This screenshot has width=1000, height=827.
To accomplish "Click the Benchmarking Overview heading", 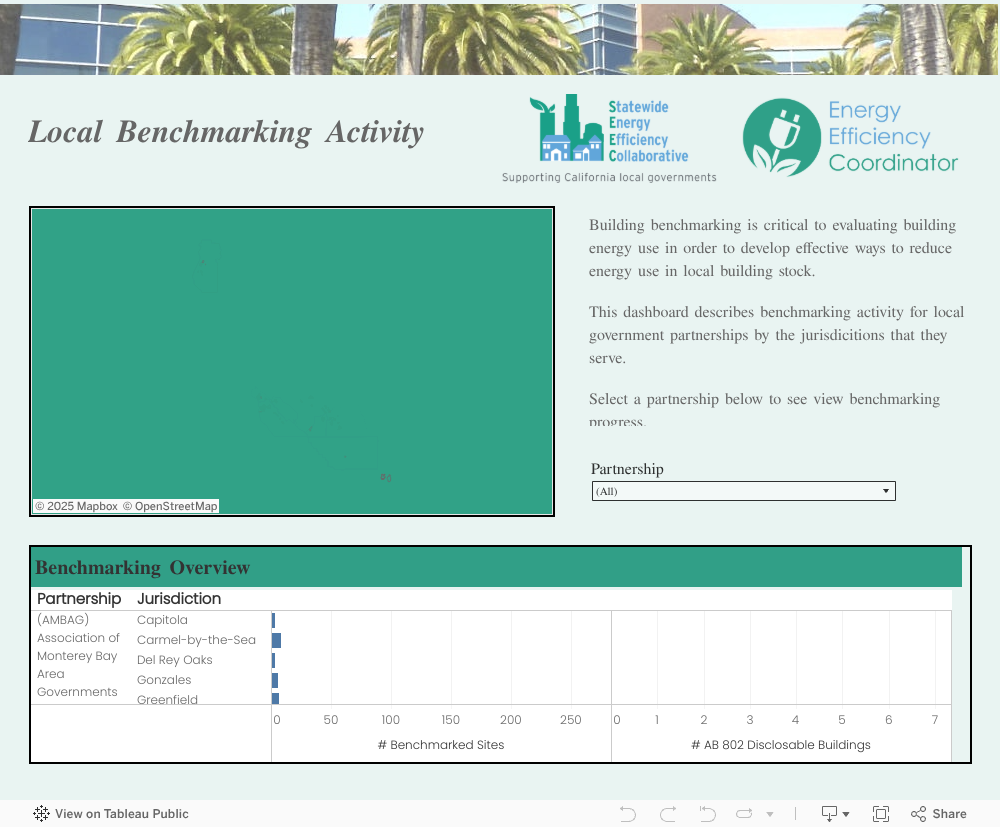I will [x=142, y=567].
